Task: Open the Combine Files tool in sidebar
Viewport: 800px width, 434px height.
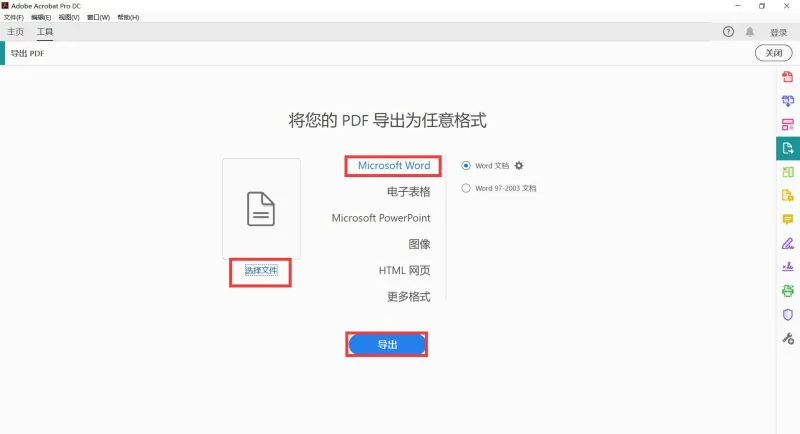Action: [x=787, y=100]
